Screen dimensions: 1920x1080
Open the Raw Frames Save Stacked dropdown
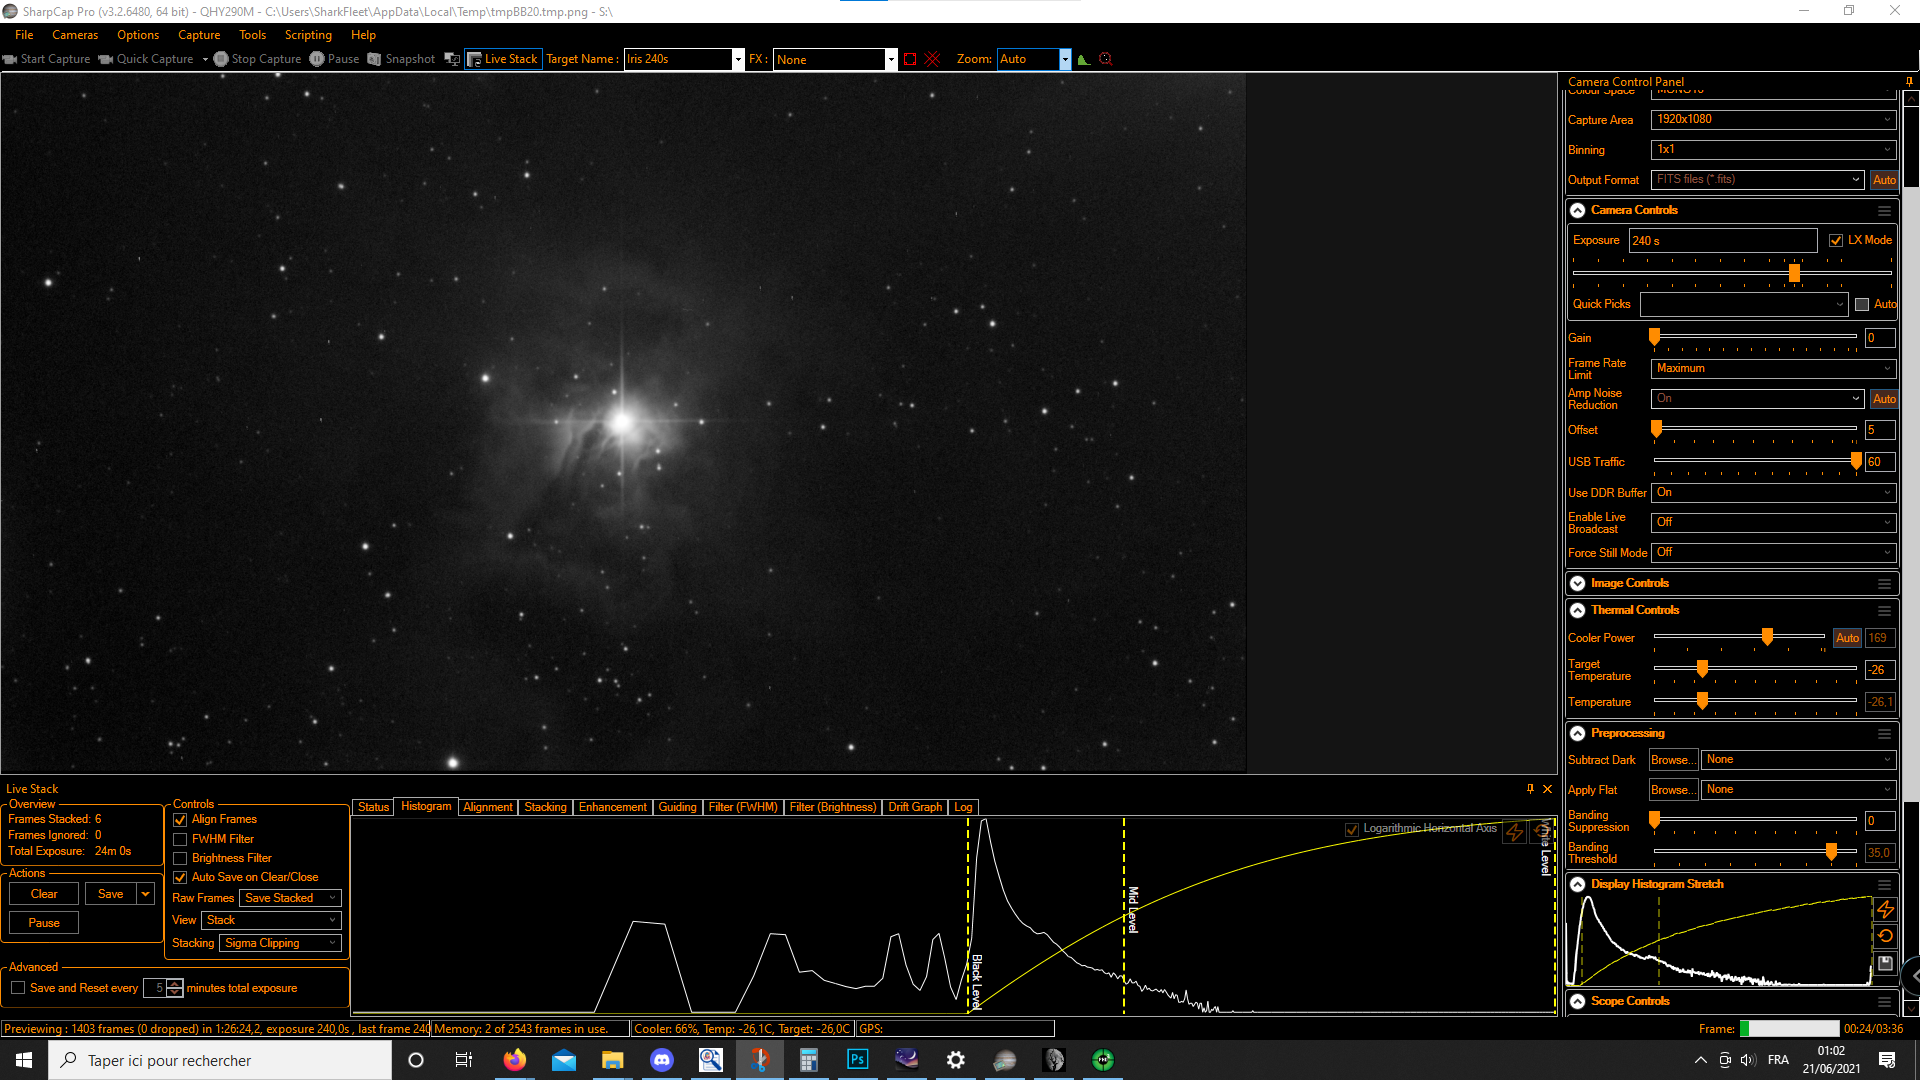pyautogui.click(x=290, y=898)
